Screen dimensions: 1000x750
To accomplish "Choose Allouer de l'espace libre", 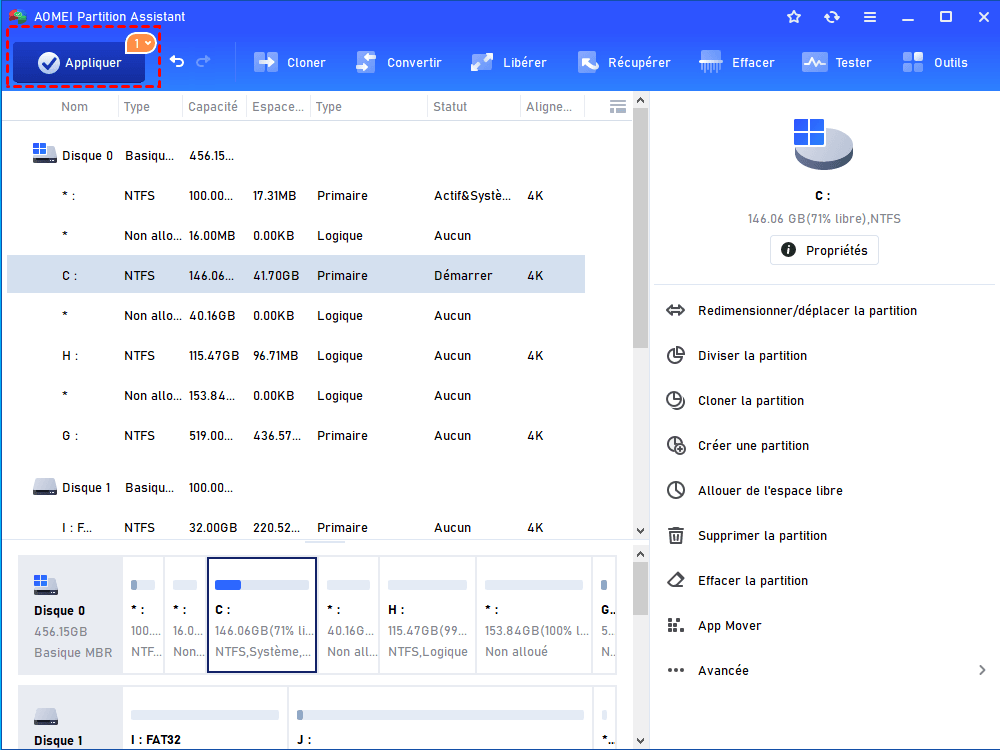I will pyautogui.click(x=770, y=490).
